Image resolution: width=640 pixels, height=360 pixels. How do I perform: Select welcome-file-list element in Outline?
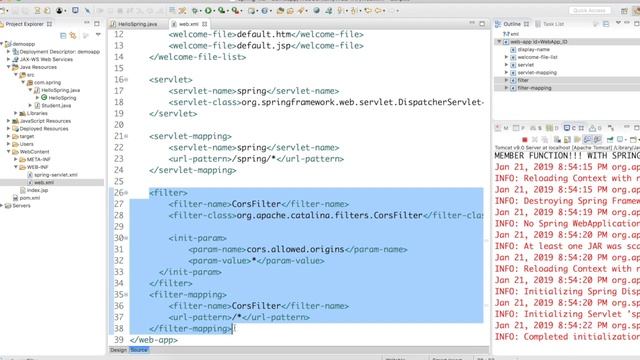[537, 57]
